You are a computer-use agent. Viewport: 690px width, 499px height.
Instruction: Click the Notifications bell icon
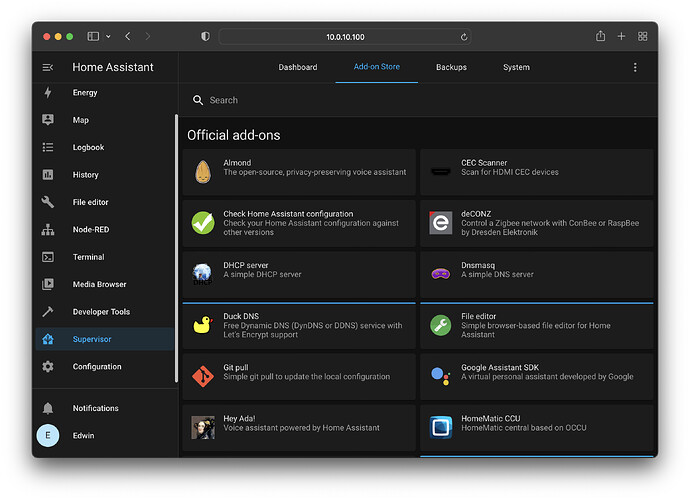click(48, 408)
